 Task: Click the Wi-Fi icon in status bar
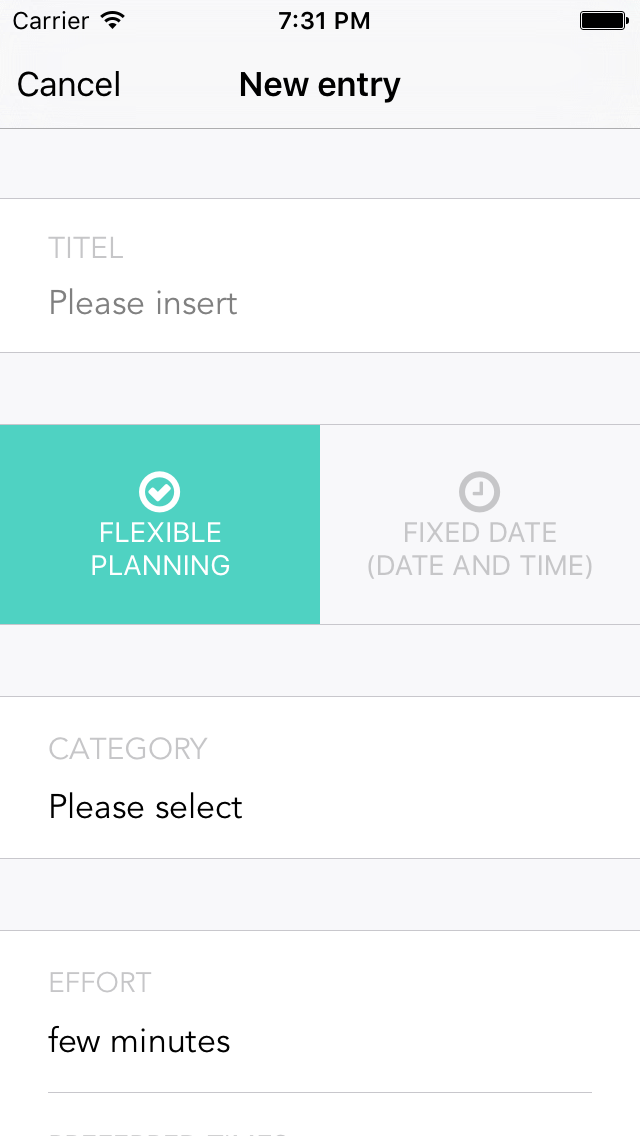[113, 20]
